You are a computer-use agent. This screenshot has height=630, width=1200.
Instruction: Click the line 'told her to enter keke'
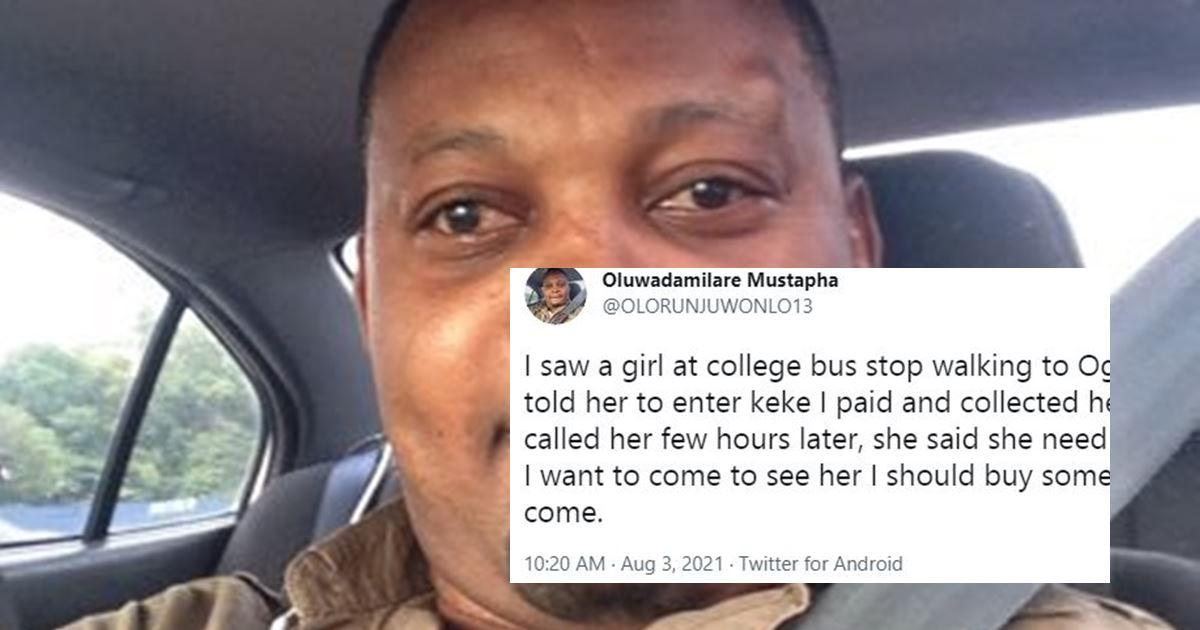817,403
